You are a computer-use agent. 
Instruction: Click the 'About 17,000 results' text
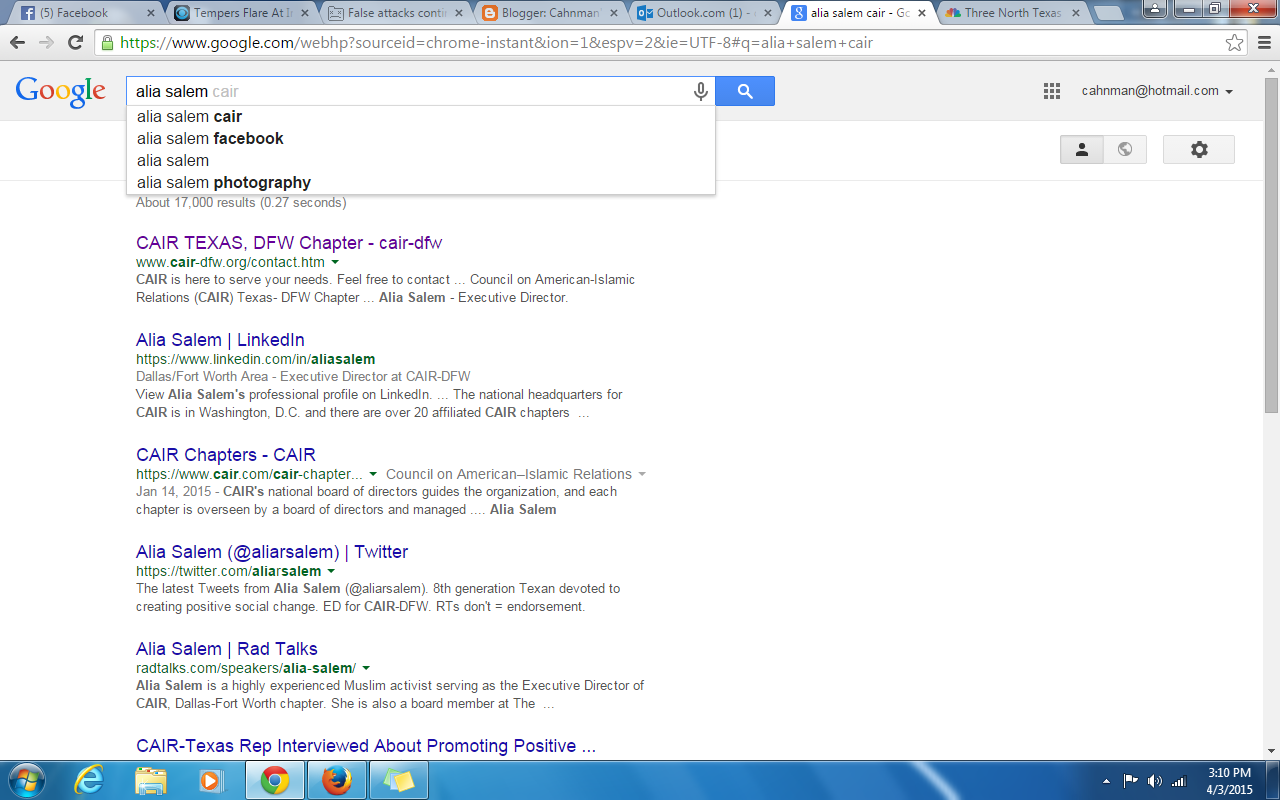[241, 202]
